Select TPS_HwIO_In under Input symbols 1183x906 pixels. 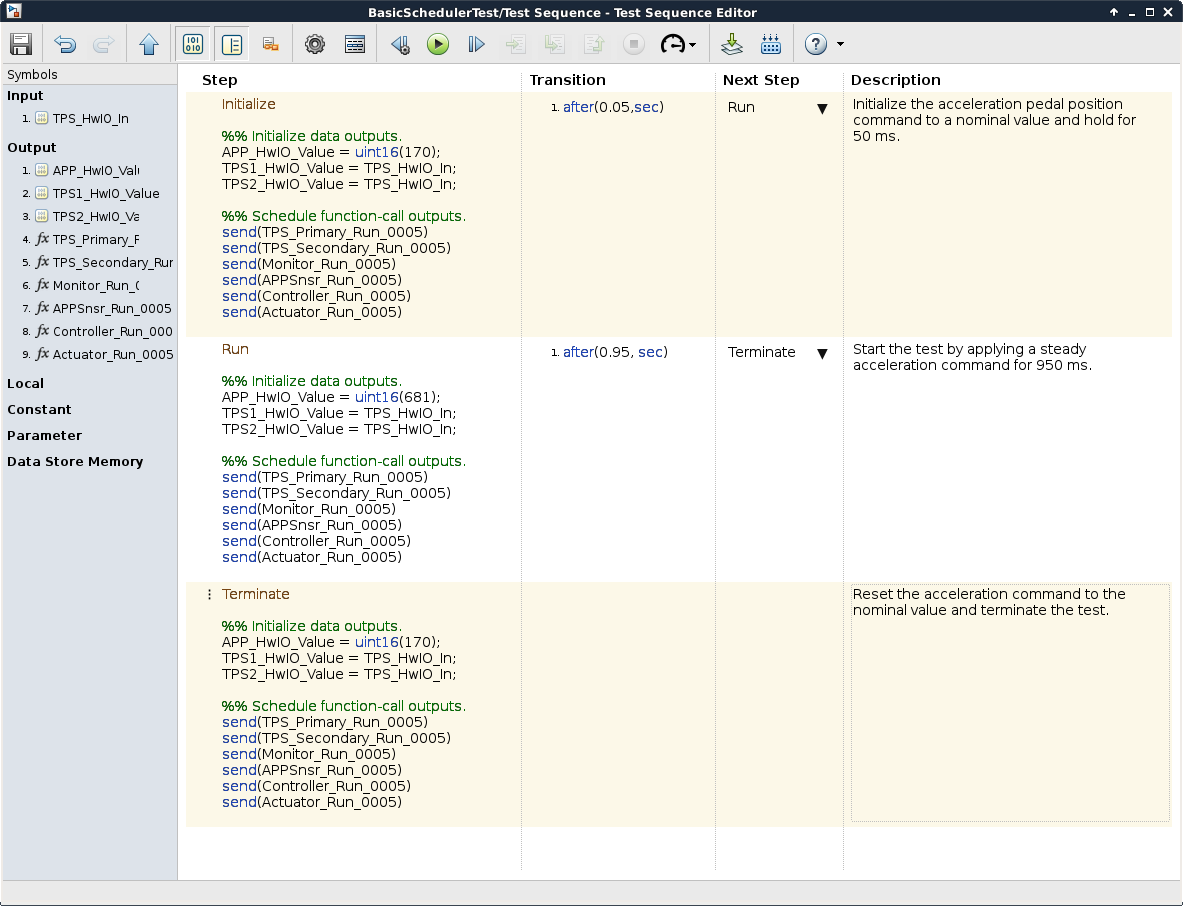(90, 118)
